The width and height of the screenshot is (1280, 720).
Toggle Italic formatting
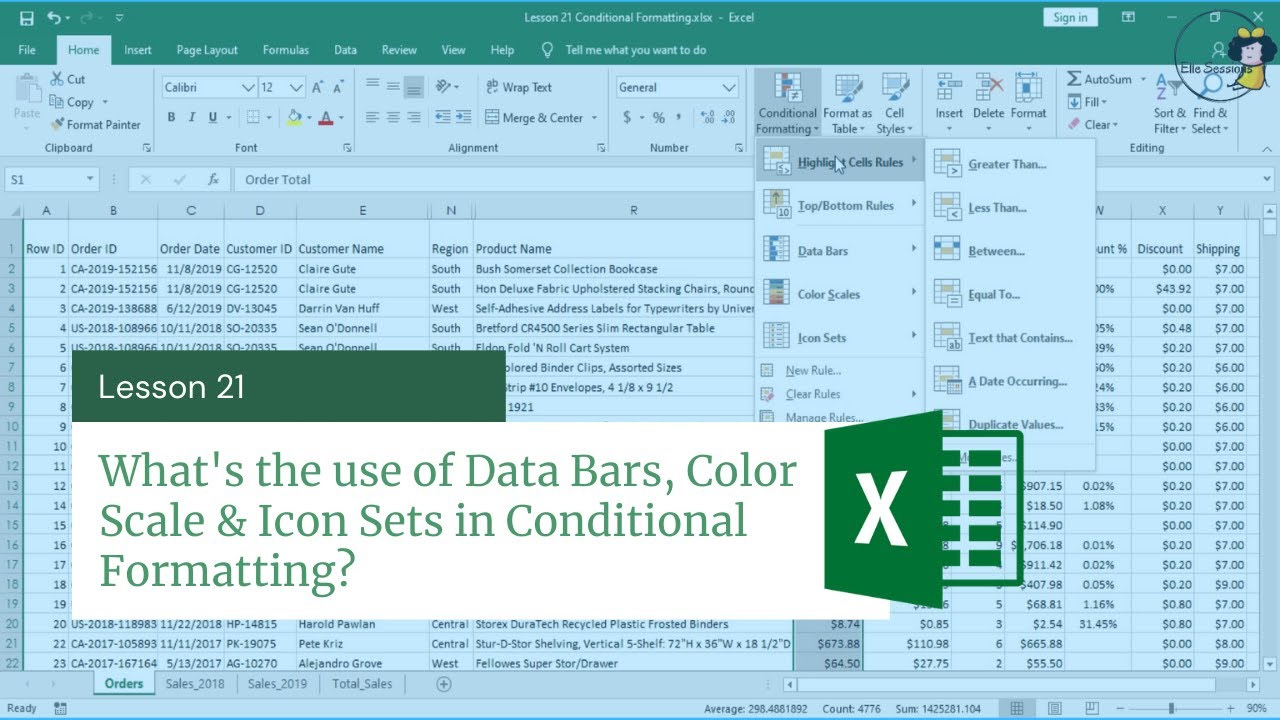click(x=192, y=118)
